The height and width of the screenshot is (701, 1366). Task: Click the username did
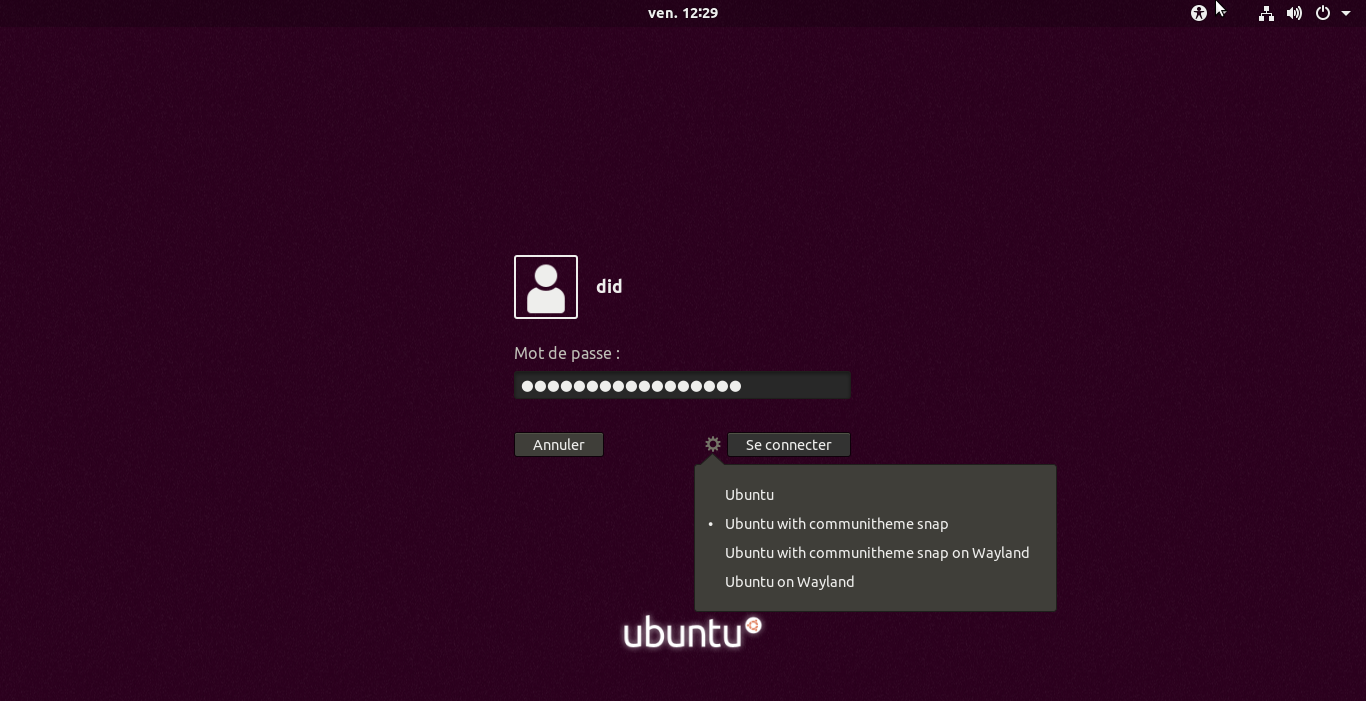[x=609, y=287]
